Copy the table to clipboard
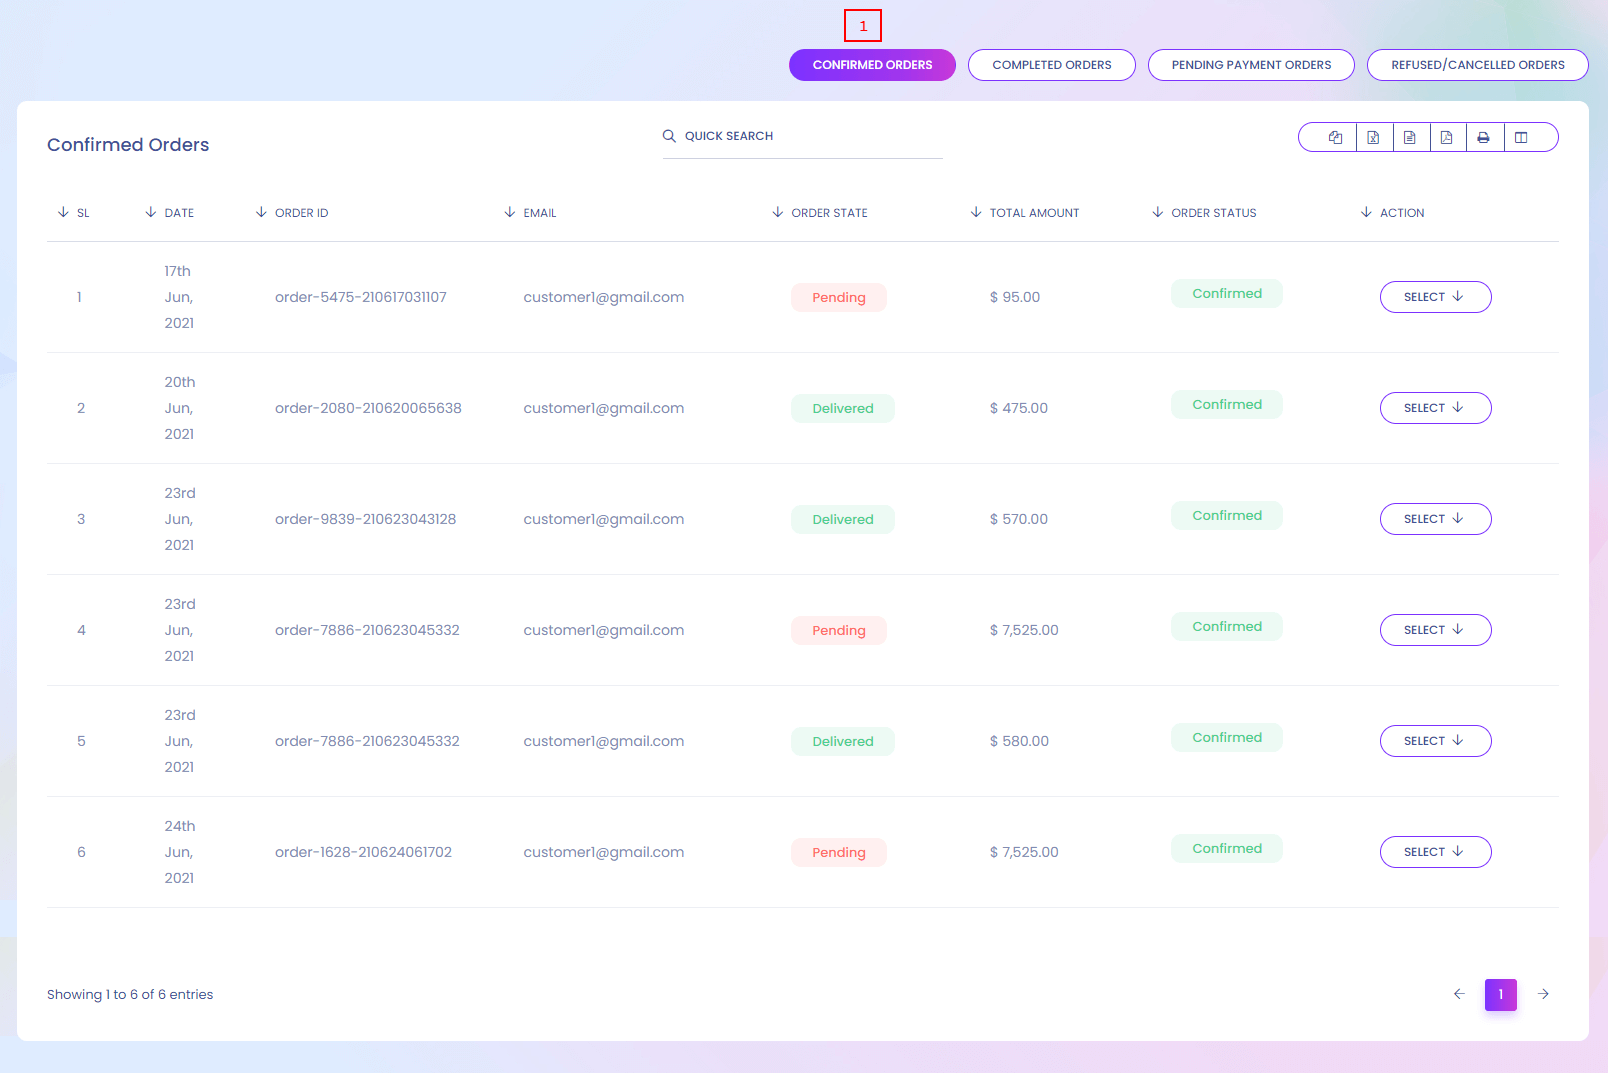1608x1073 pixels. (x=1335, y=138)
